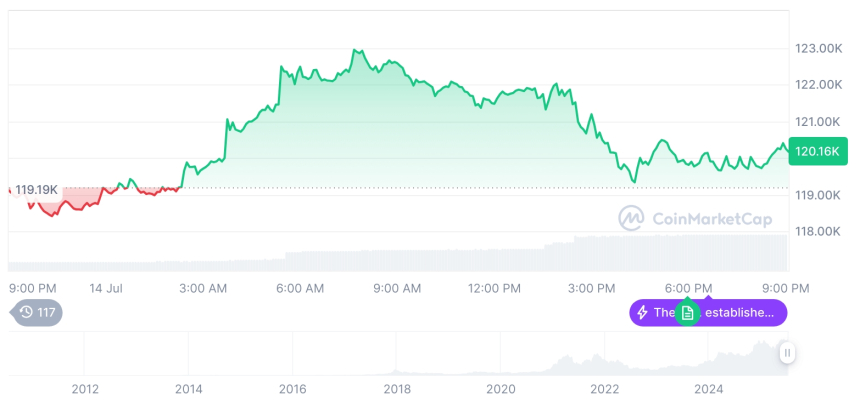Click the 12:00 PM time axis label
The image size is (860, 401).
pos(494,288)
